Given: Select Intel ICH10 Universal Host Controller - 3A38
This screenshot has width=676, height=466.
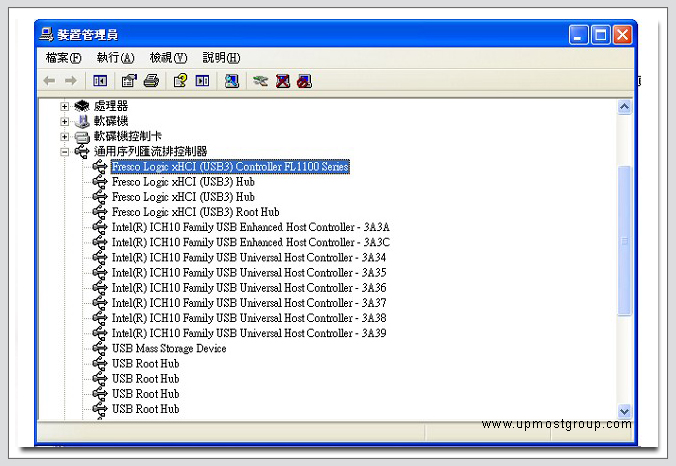Looking at the screenshot, I should click(x=249, y=318).
